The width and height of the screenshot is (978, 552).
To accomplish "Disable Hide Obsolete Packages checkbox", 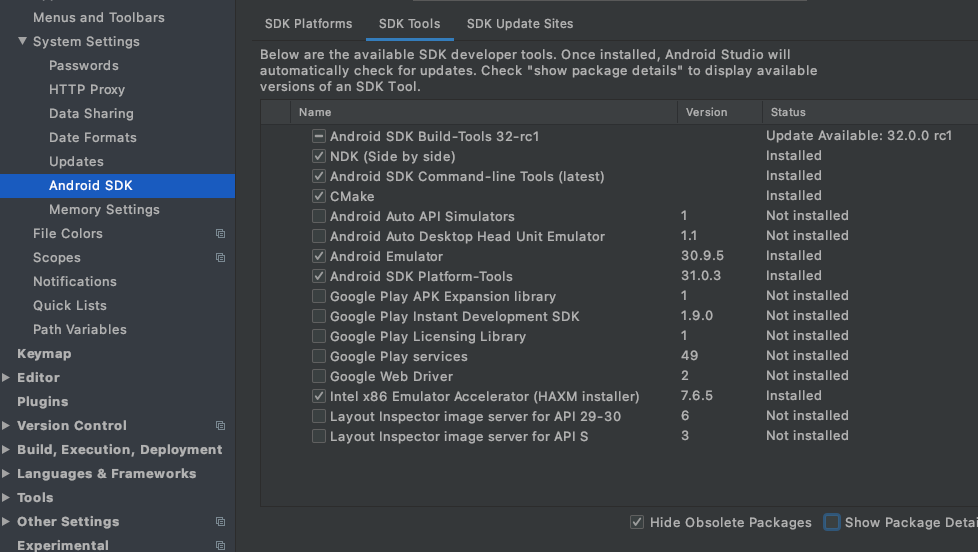I will (637, 522).
